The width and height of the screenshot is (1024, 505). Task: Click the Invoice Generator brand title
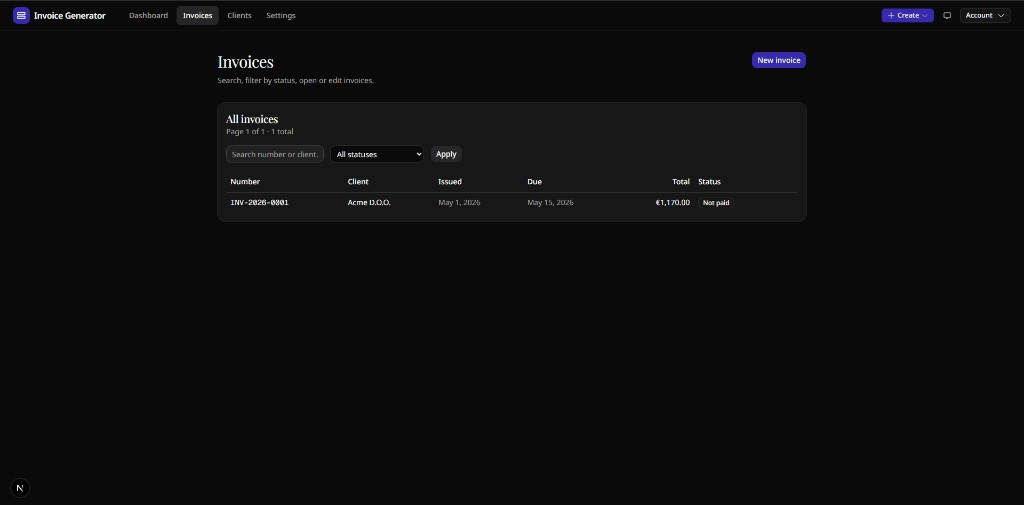[69, 16]
